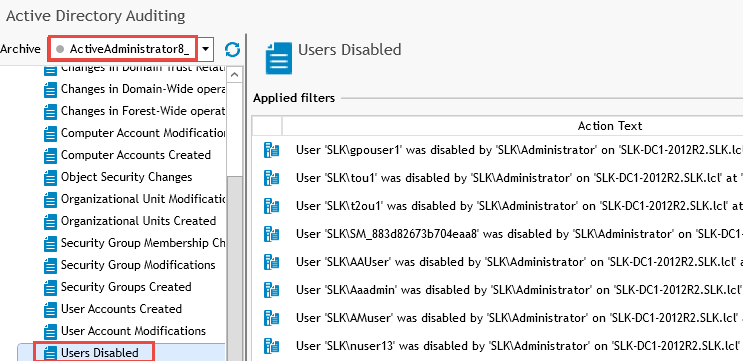
Task: Select the gpouser1 disabled event icon
Action: 272,150
